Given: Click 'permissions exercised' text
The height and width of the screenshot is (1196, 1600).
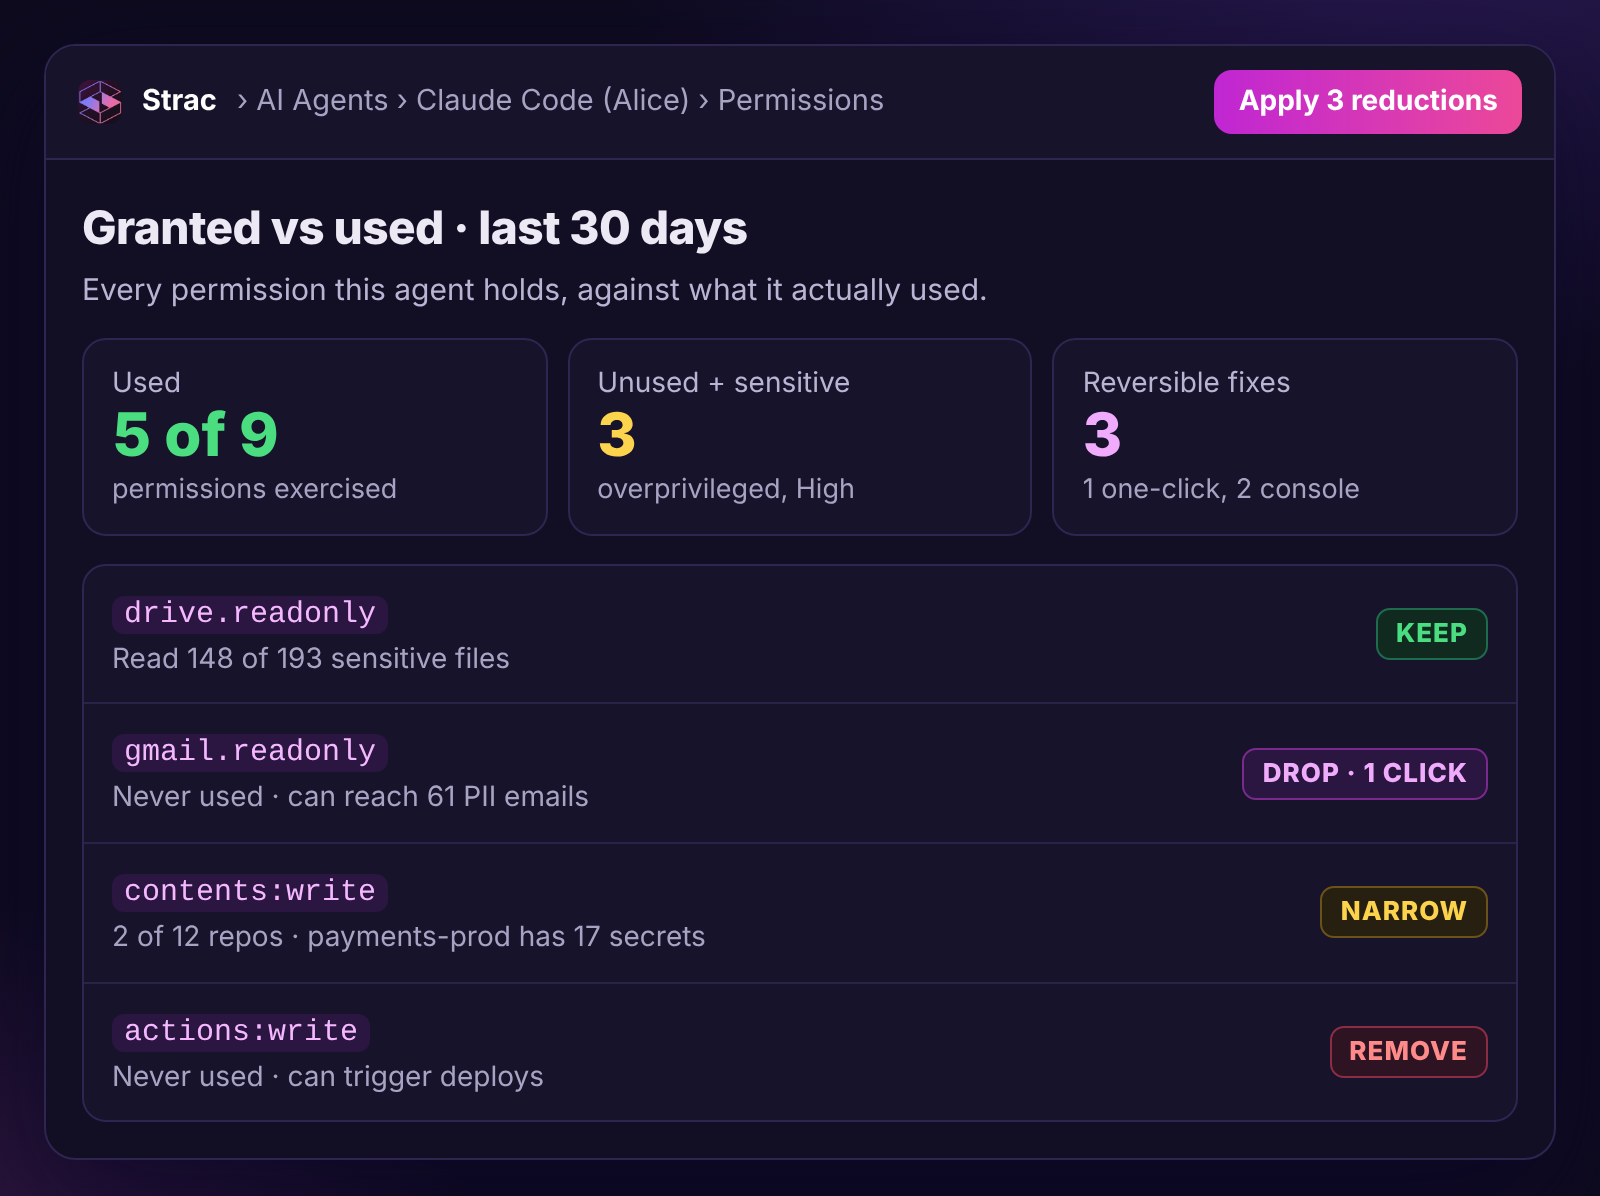Looking at the screenshot, I should (x=255, y=489).
